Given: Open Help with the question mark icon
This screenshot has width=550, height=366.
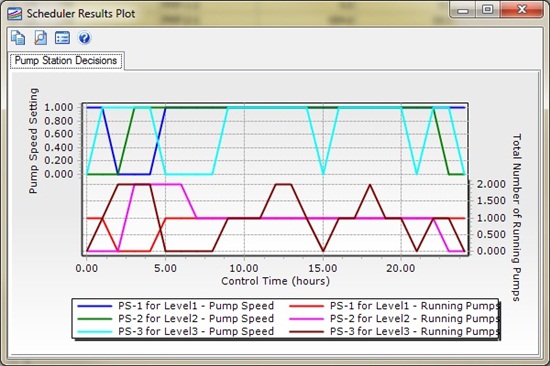Looking at the screenshot, I should [x=84, y=38].
